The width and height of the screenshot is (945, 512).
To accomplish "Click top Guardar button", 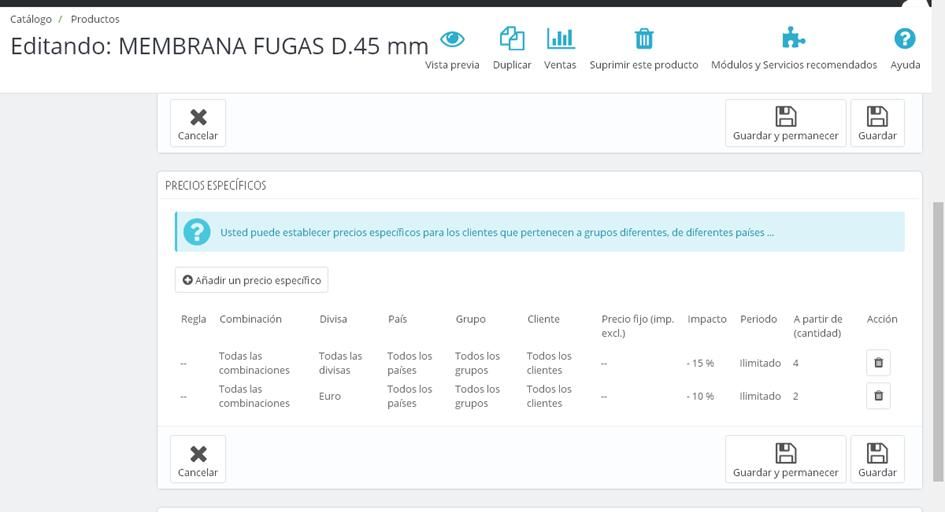I will click(877, 123).
